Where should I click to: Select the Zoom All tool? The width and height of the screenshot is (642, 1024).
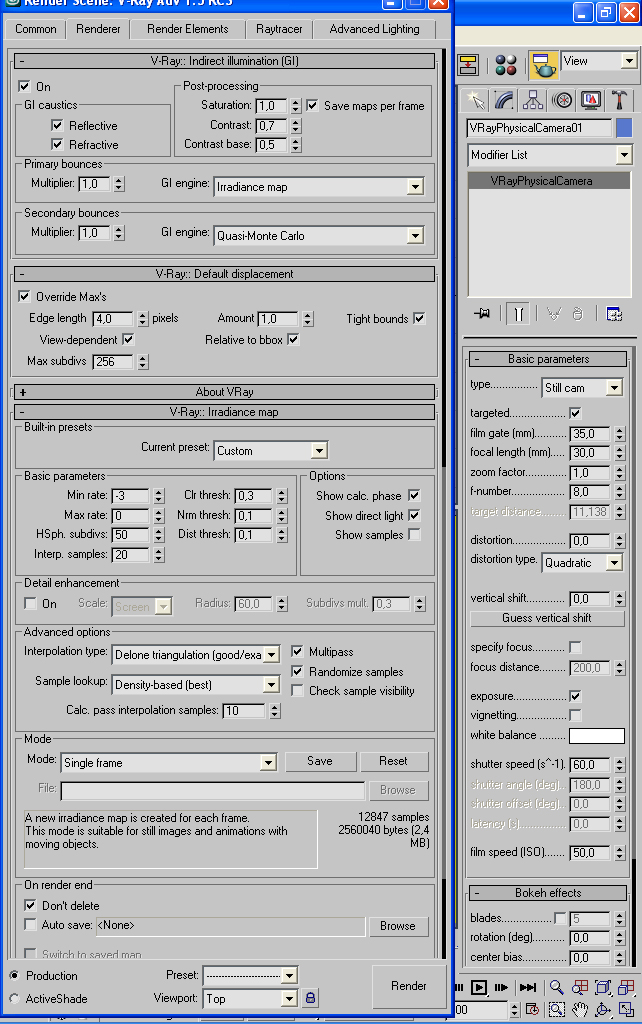click(579, 987)
